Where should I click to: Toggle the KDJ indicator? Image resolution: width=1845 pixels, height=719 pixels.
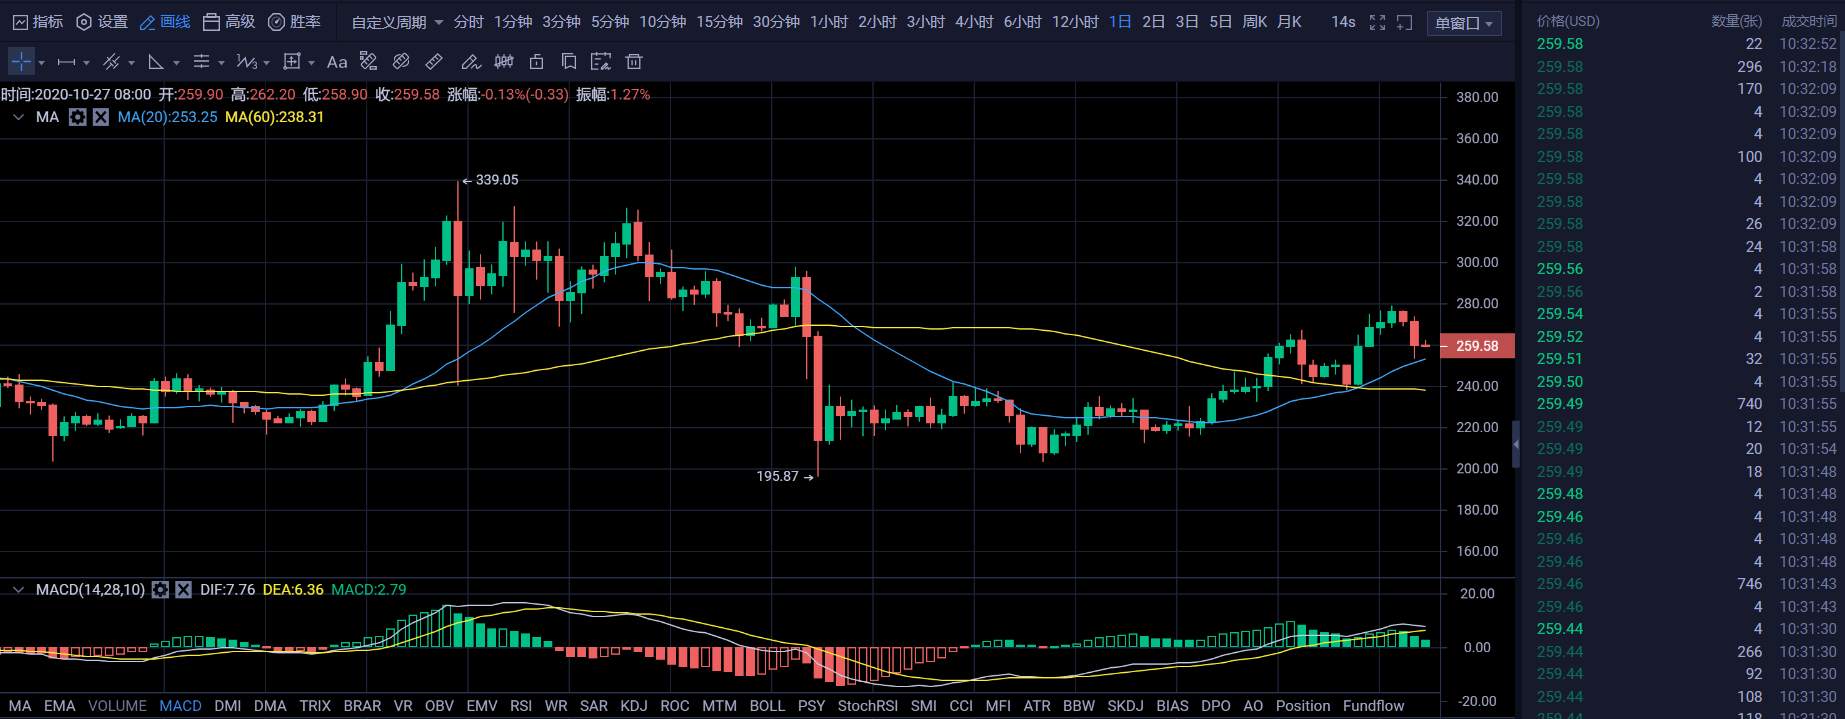[633, 706]
